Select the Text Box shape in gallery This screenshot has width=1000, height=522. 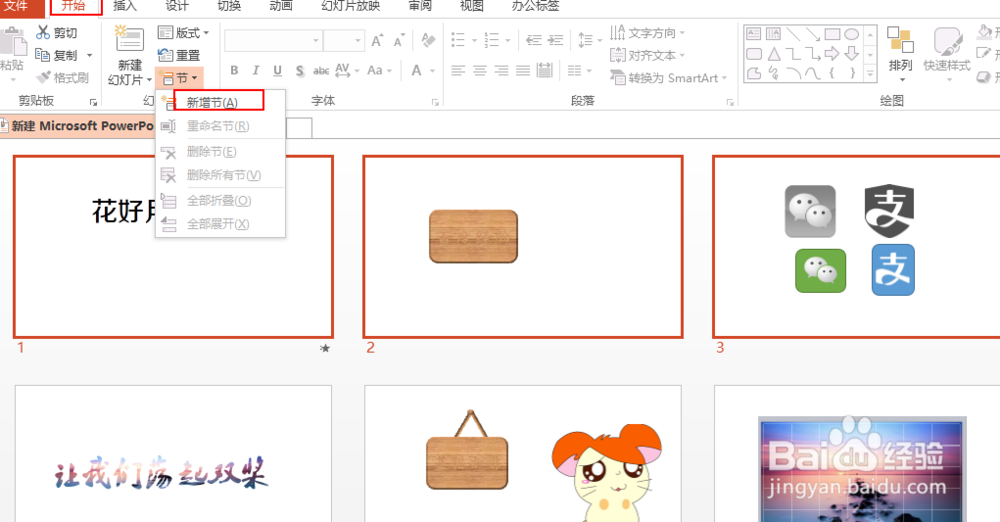click(754, 34)
